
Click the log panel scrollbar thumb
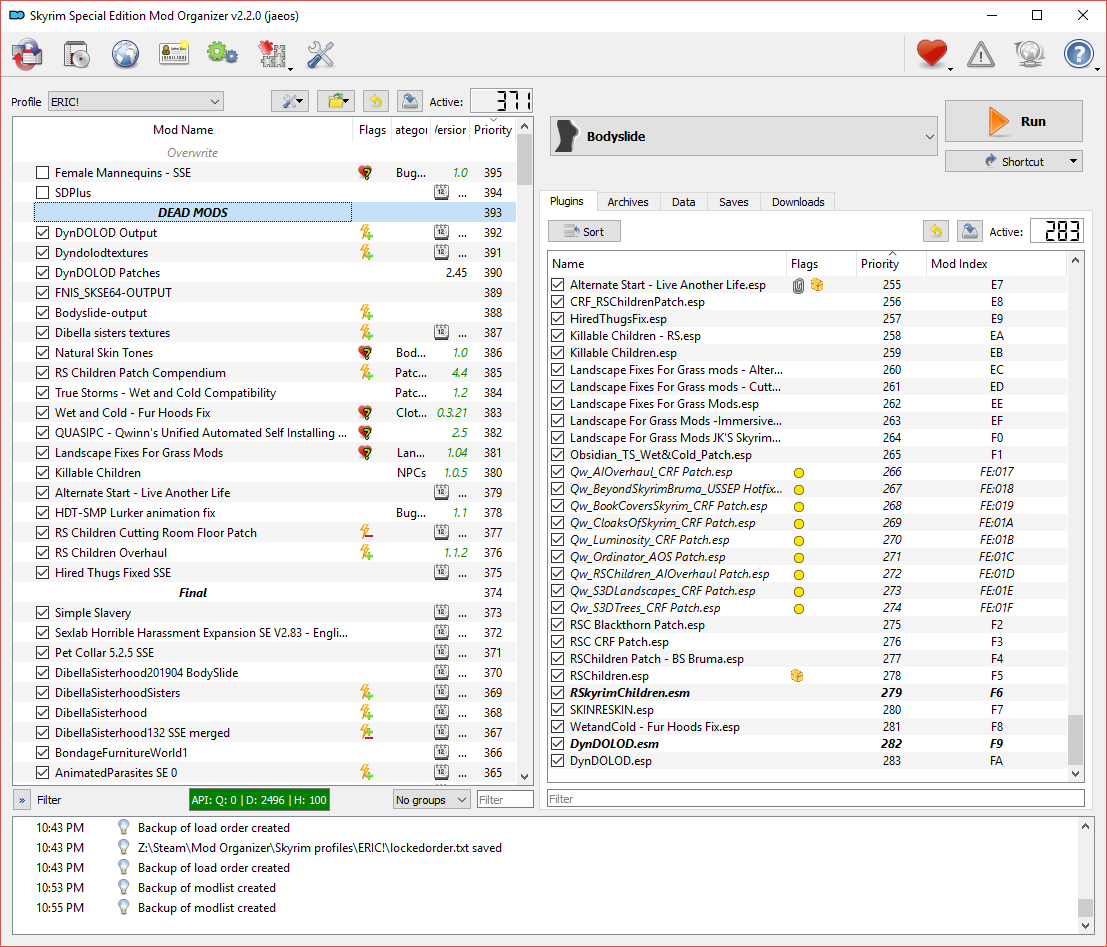tap(1085, 906)
